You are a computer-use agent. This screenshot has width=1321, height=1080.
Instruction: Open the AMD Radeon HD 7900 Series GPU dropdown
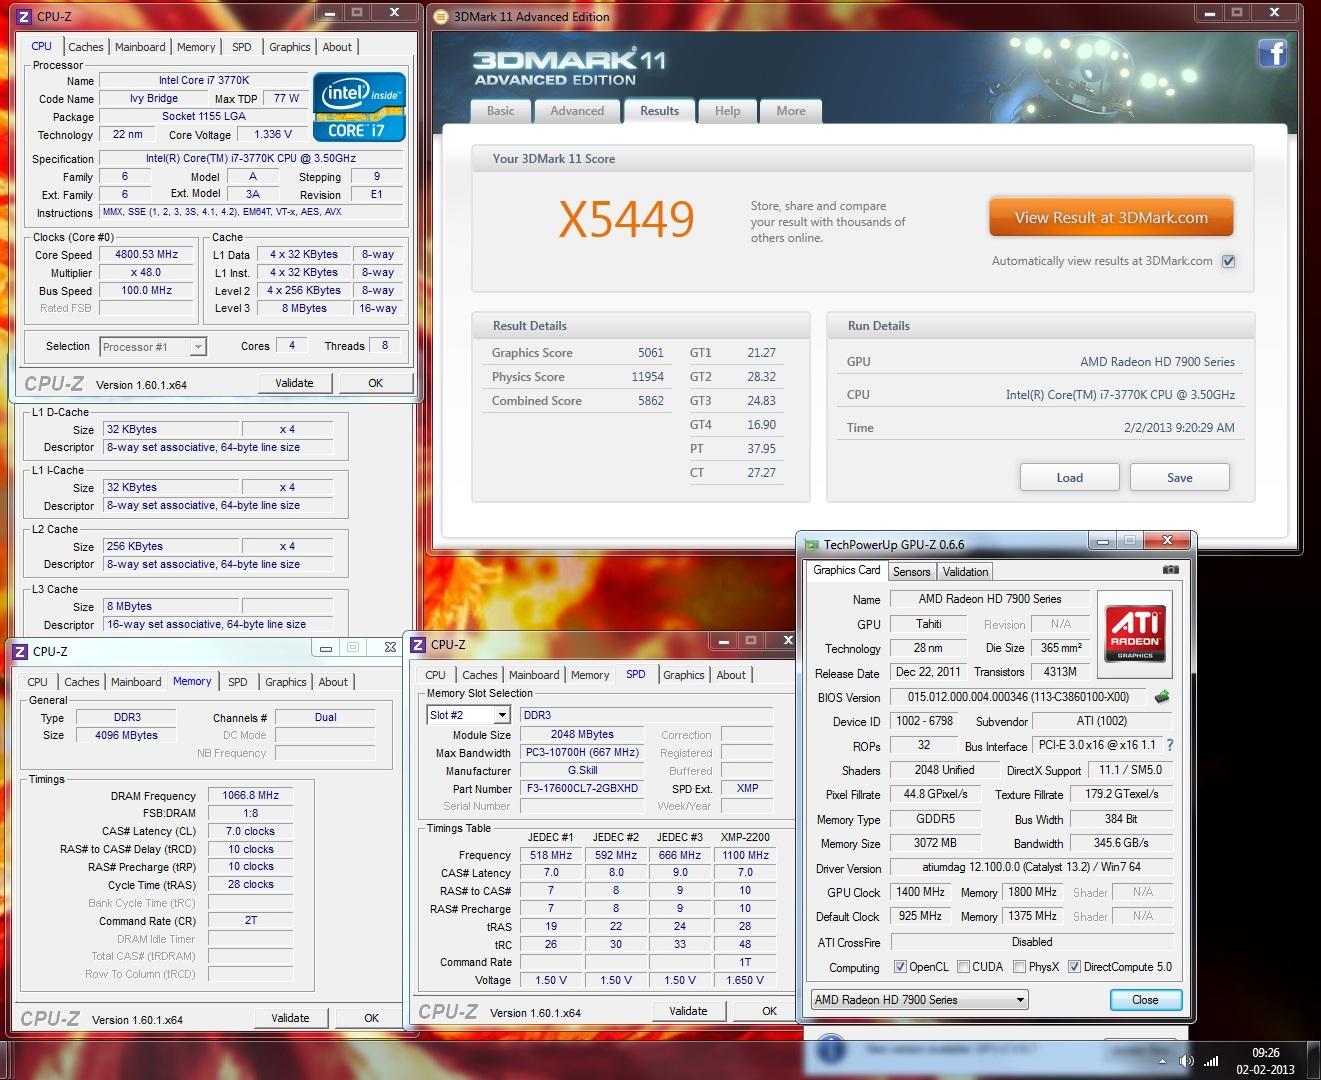click(x=920, y=1000)
